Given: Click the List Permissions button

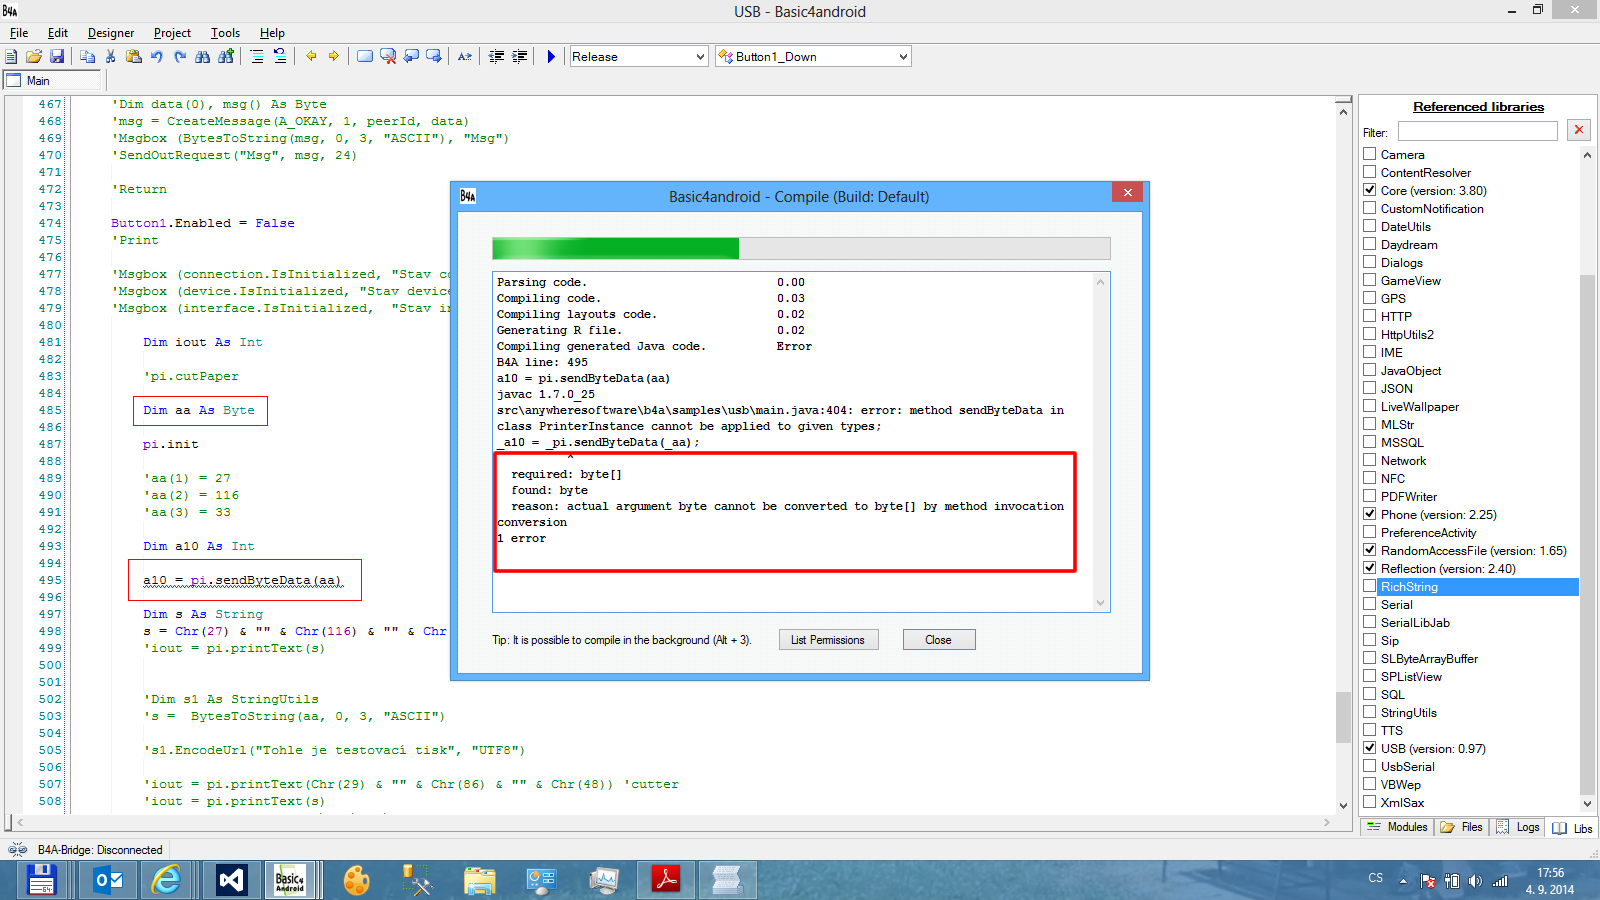Looking at the screenshot, I should [828, 640].
